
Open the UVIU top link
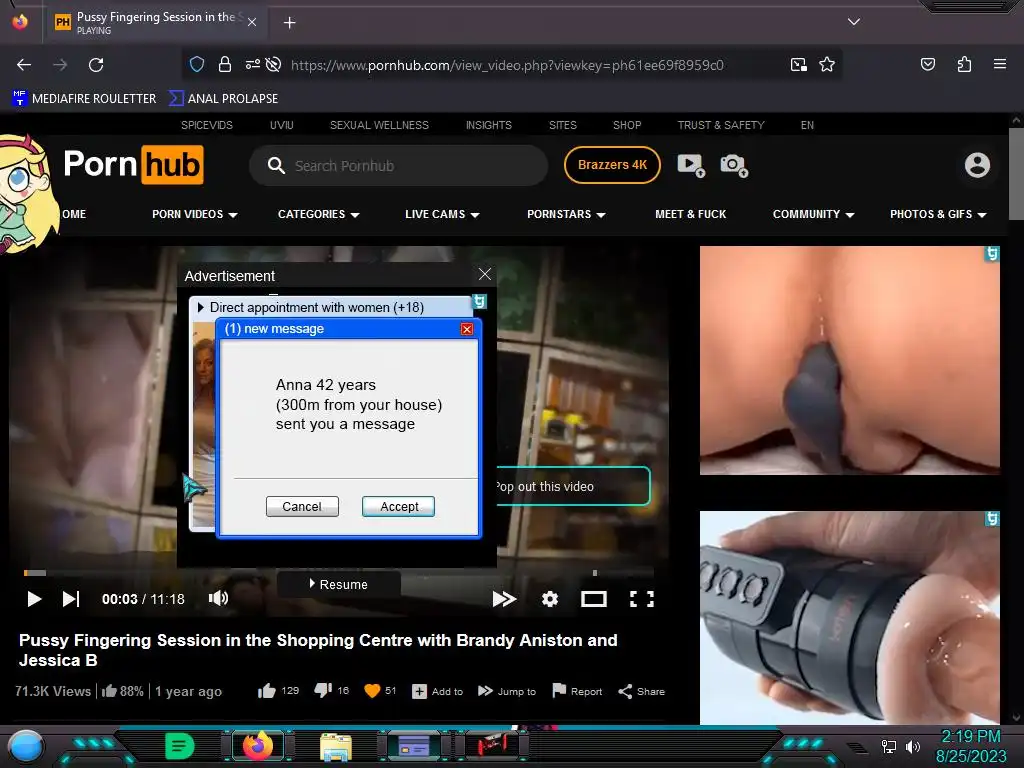281,125
